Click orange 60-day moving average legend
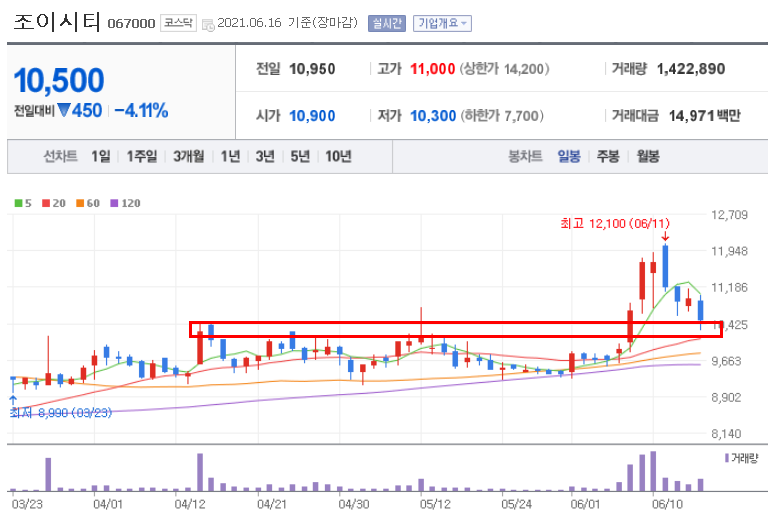This screenshot has height=519, width=768. (x=88, y=203)
